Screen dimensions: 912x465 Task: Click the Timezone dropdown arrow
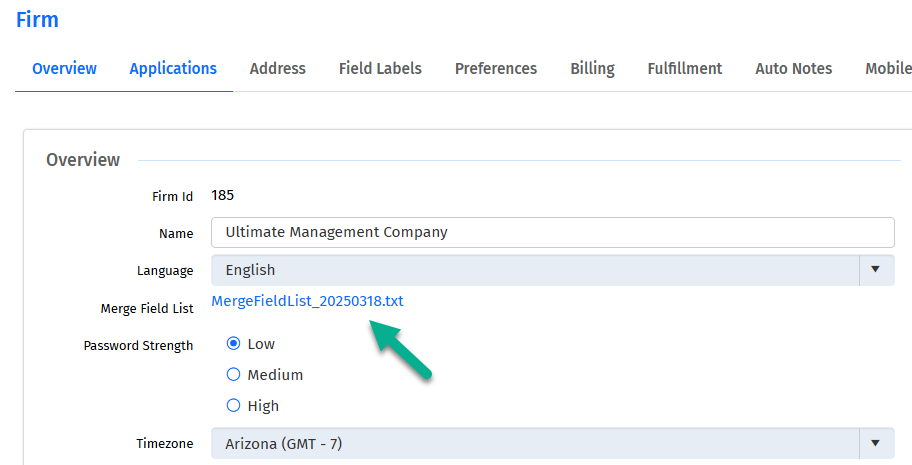[875, 443]
